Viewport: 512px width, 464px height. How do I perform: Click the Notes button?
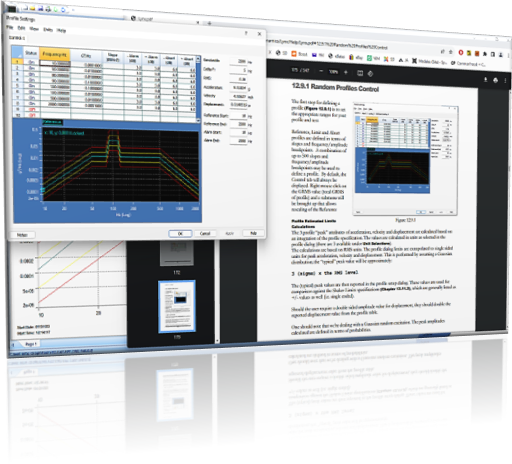(22, 235)
